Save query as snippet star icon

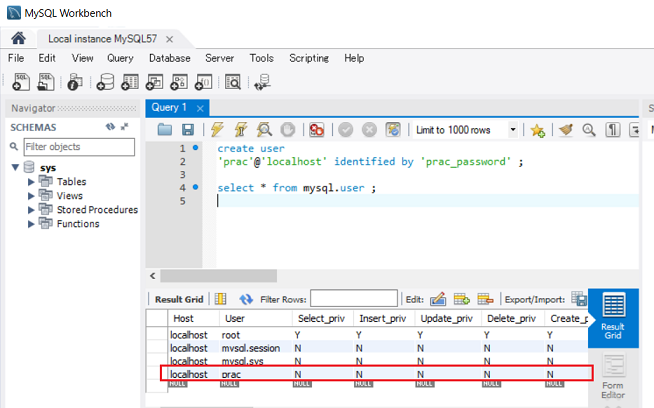tap(538, 130)
